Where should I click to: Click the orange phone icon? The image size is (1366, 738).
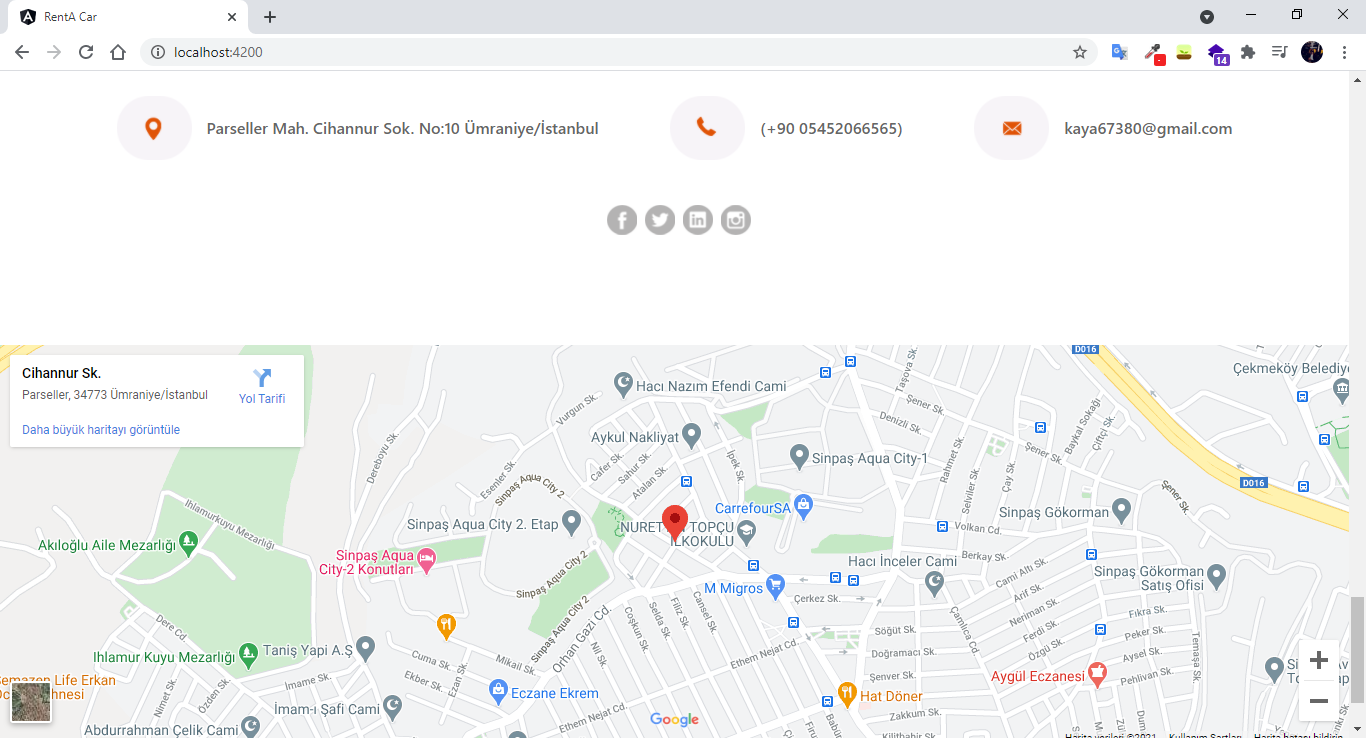(707, 128)
